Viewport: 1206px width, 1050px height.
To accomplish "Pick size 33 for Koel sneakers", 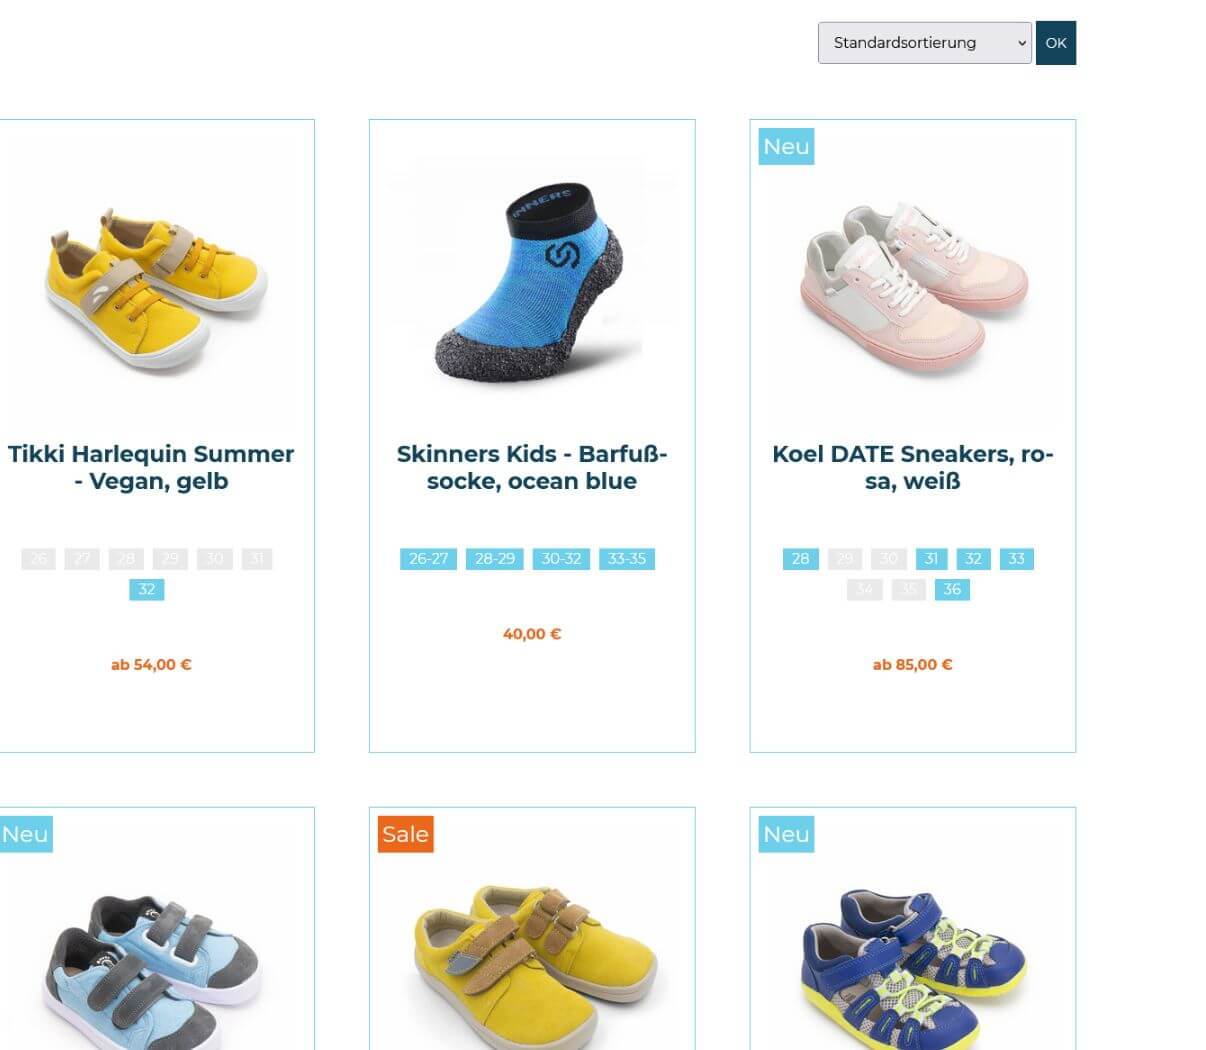I will (x=1016, y=558).
